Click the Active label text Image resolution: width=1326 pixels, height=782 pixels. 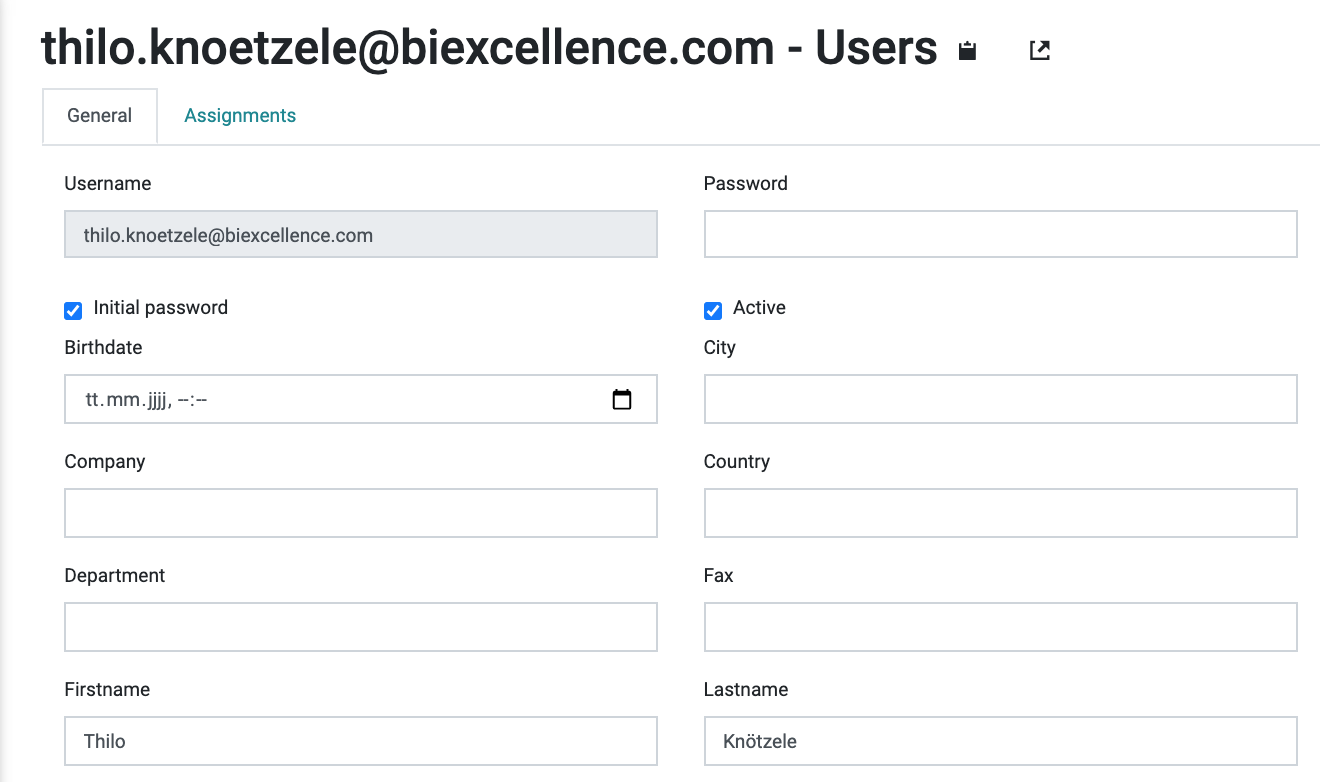[759, 308]
